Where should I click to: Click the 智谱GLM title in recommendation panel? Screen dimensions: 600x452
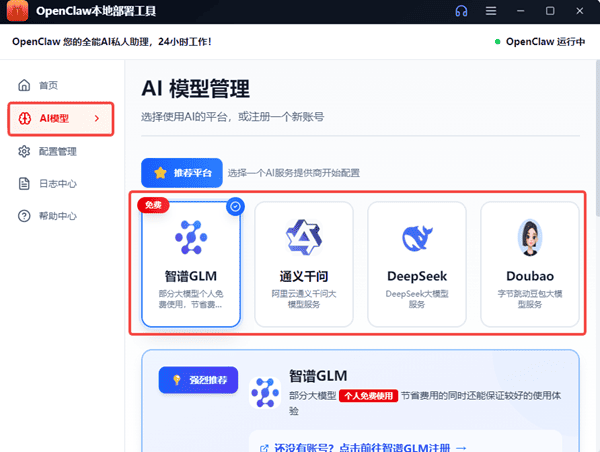point(318,375)
